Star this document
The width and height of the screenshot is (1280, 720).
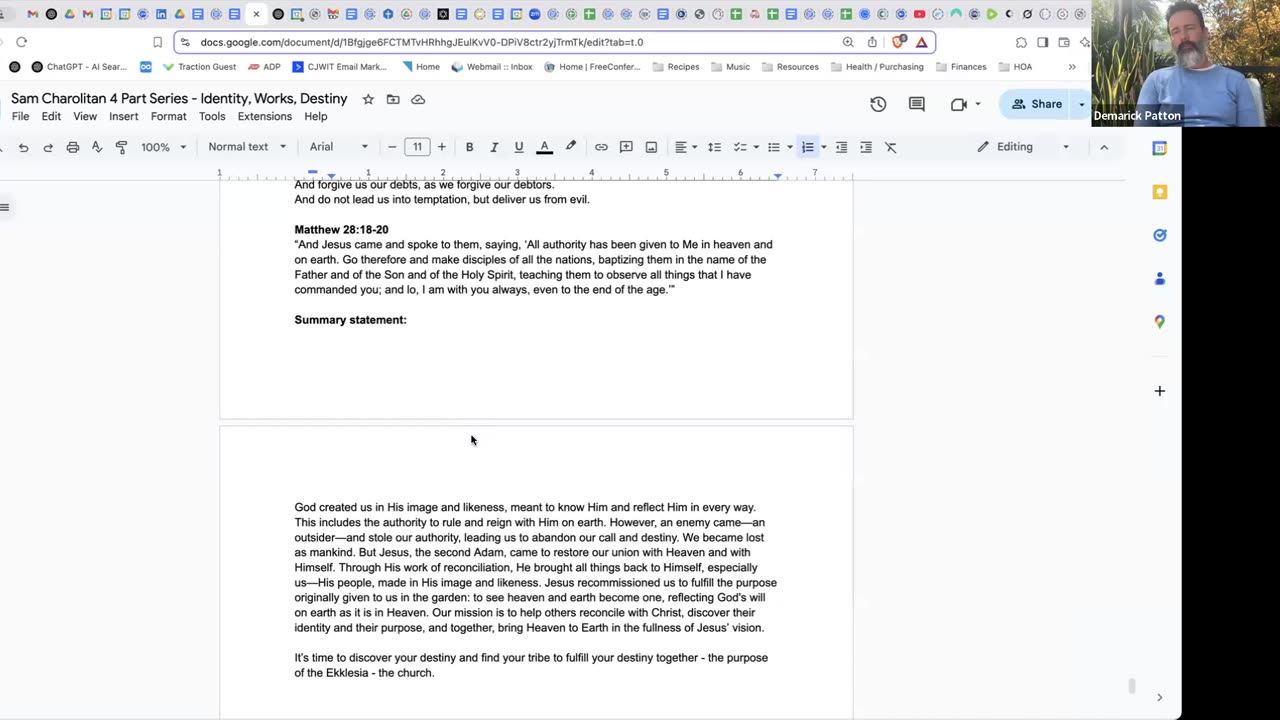368,99
